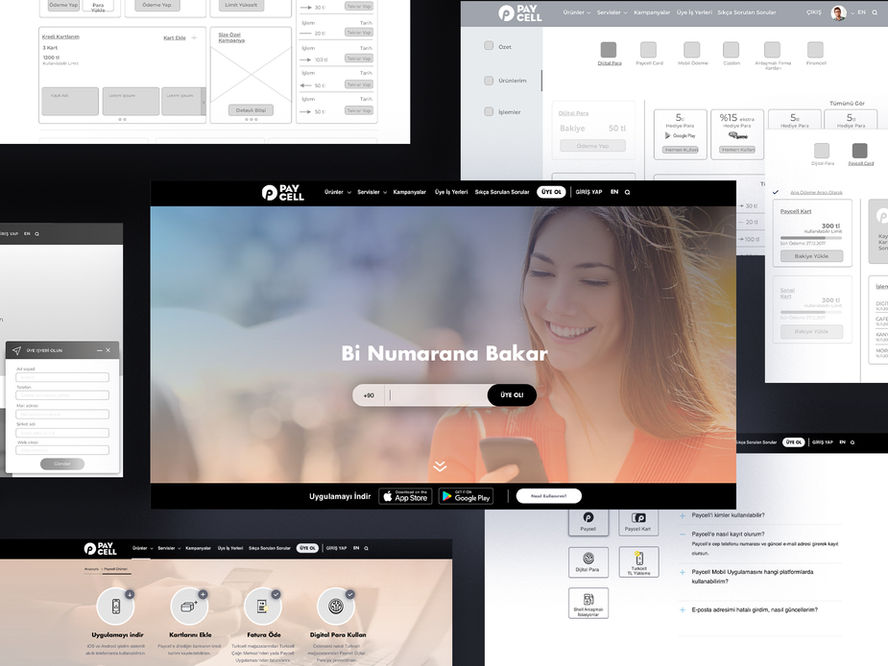Open Üye İş Yerleri in center homepage header

tap(451, 192)
